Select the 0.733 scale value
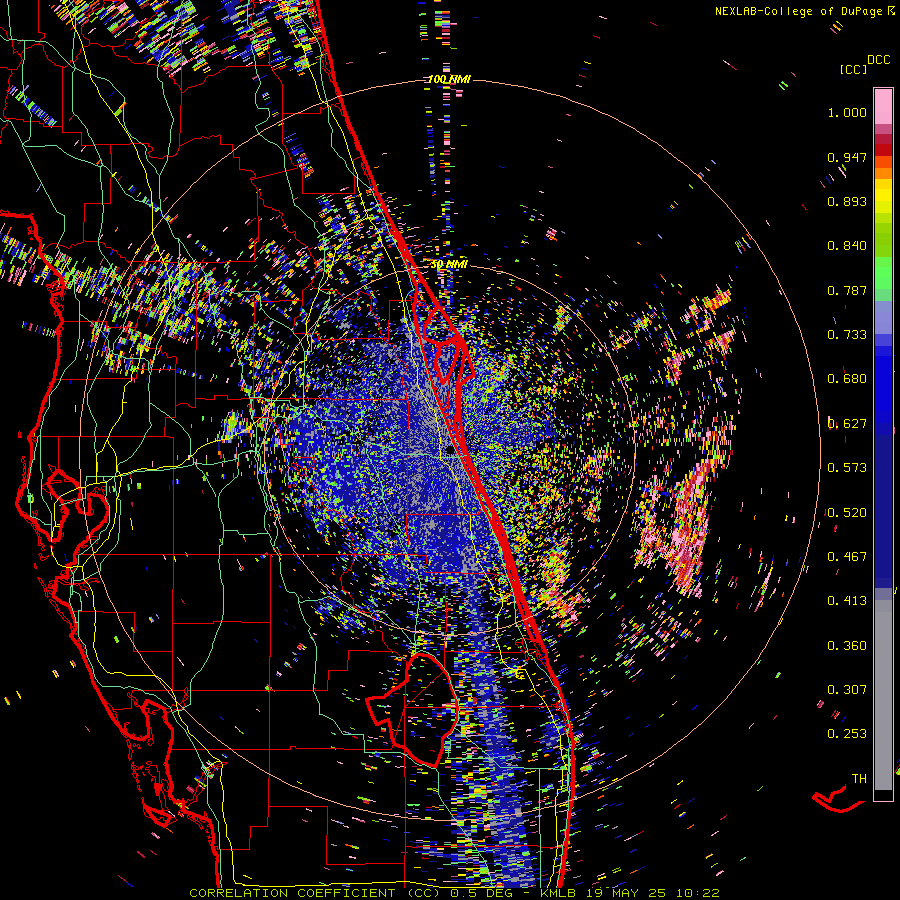 (847, 335)
